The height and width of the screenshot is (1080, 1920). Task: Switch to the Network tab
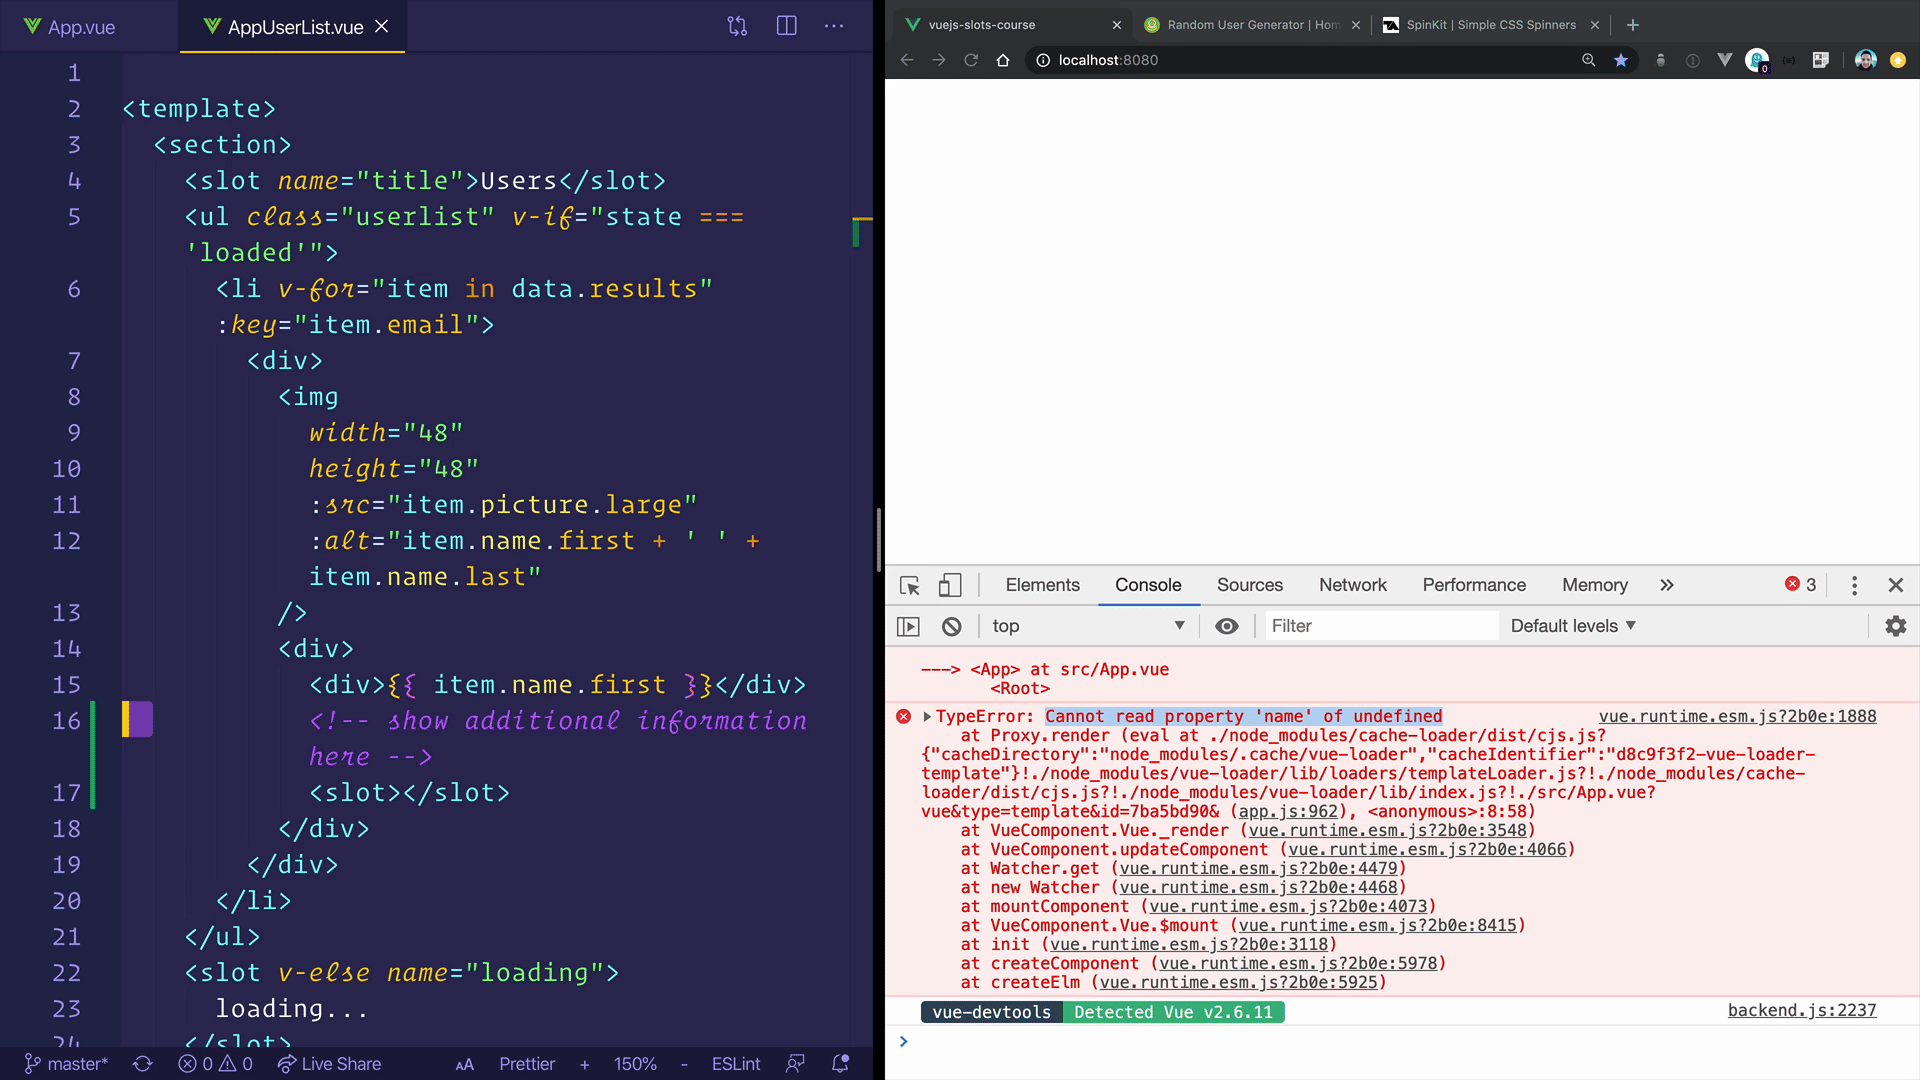[1352, 585]
